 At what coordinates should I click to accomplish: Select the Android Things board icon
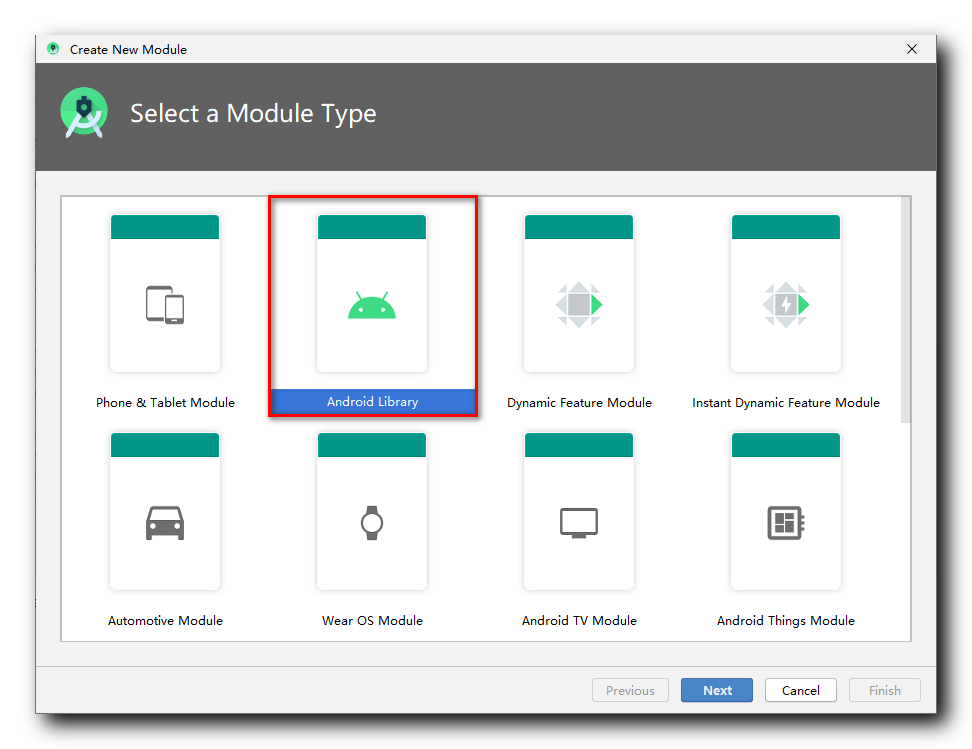[x=786, y=523]
